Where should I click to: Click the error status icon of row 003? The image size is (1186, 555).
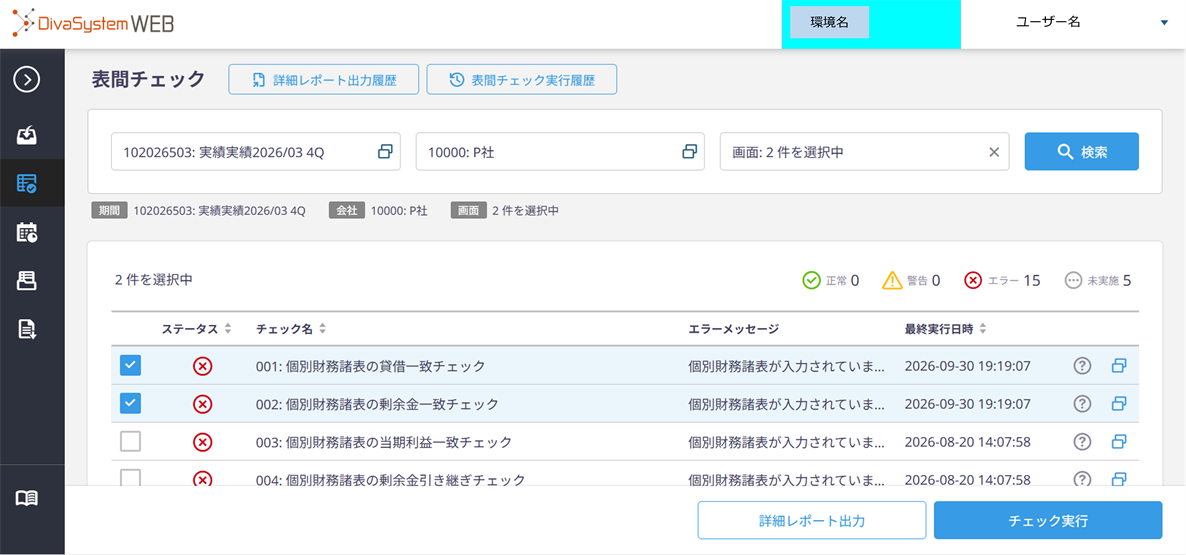click(203, 442)
